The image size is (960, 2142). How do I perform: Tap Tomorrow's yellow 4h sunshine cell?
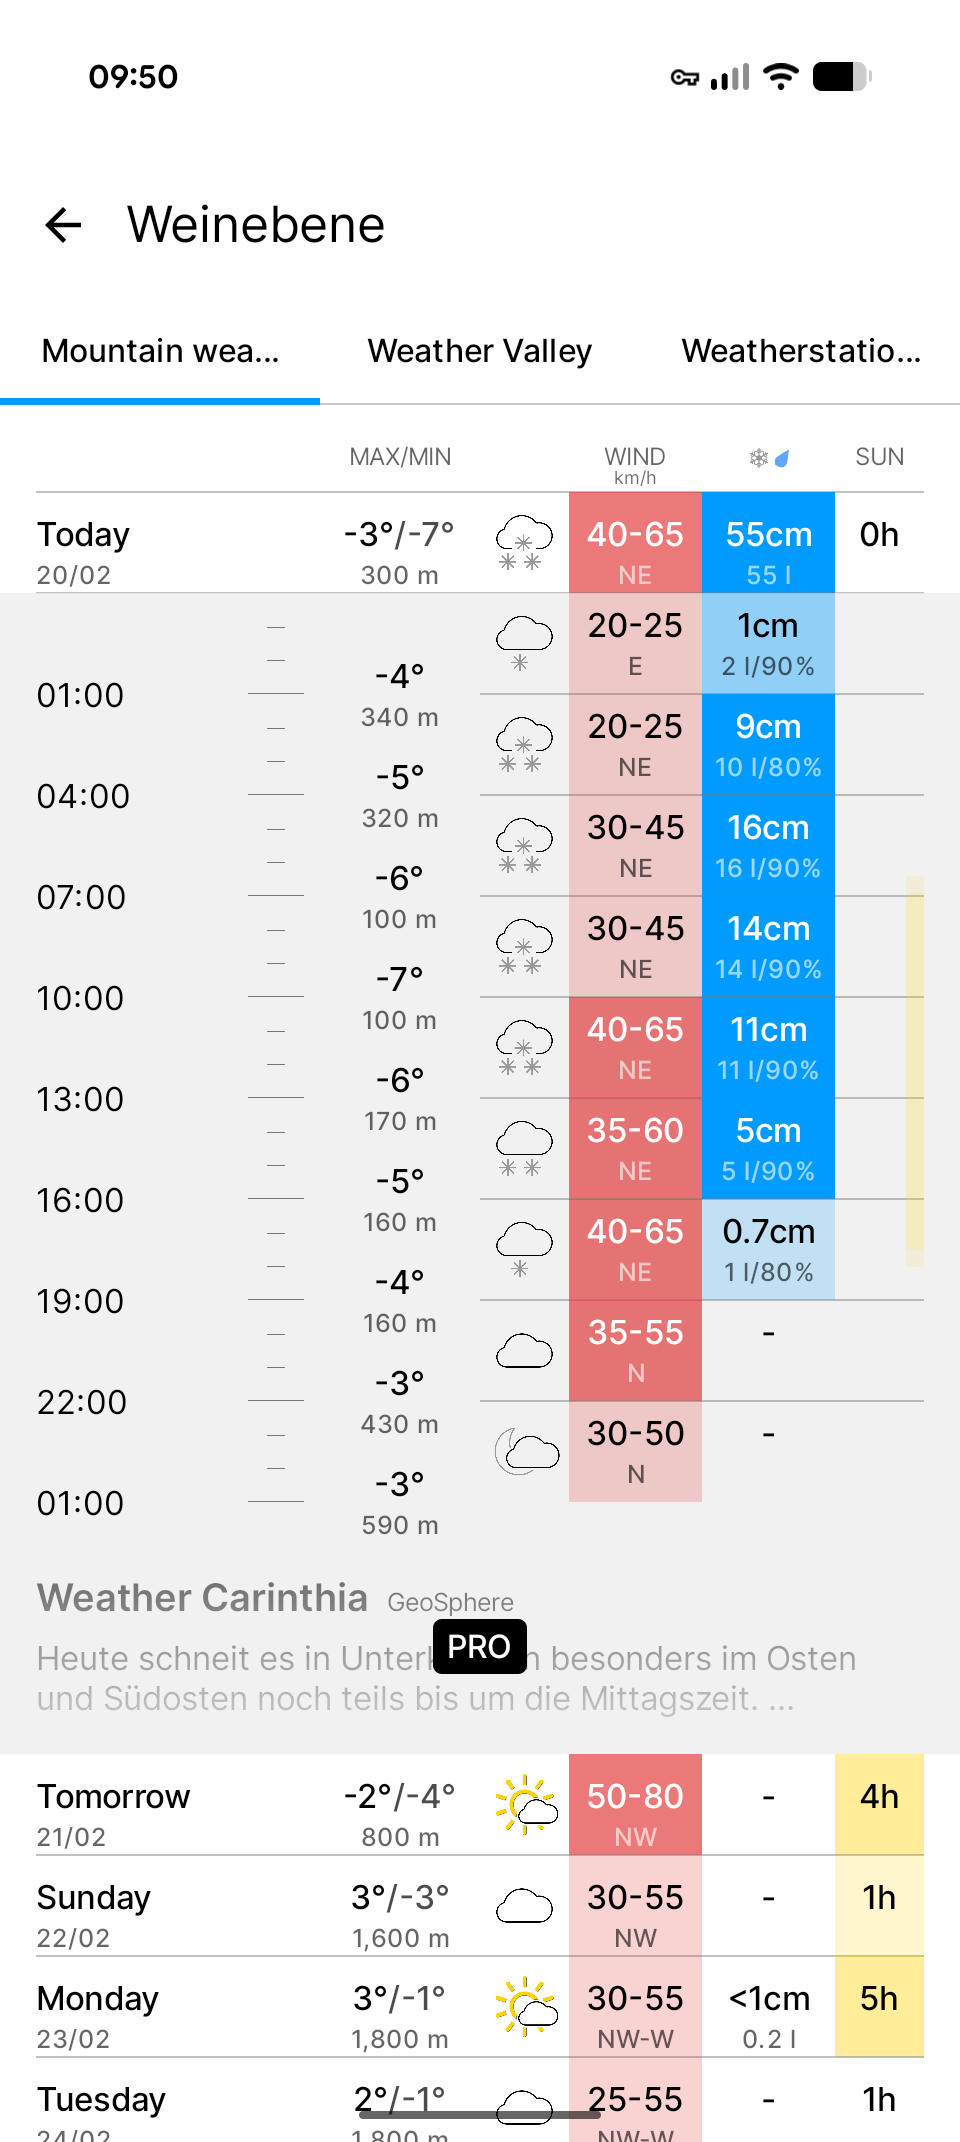(x=879, y=1805)
